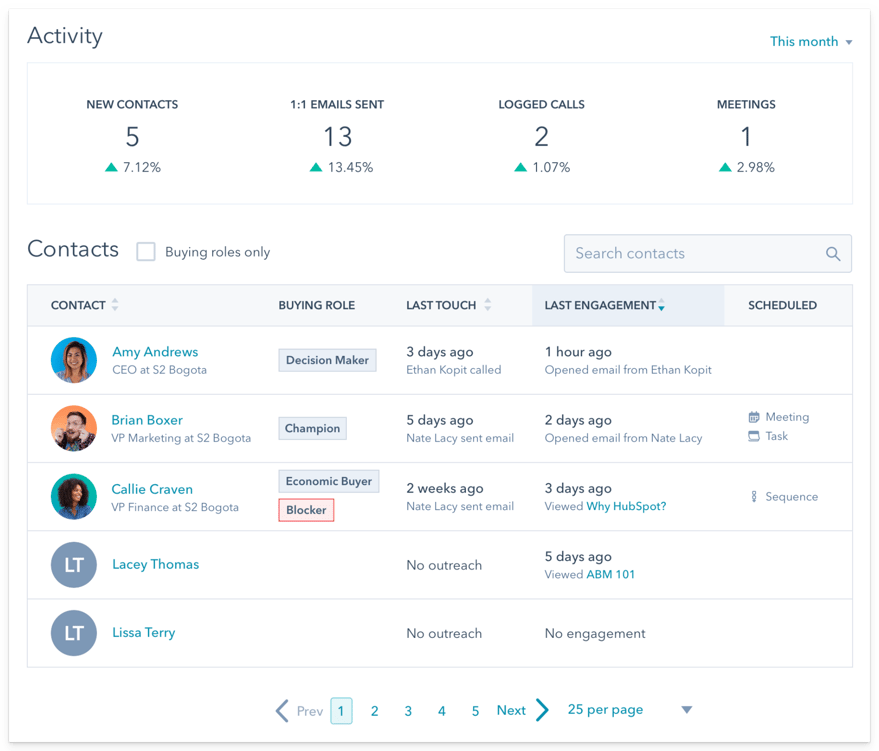
Task: Open Amy Andrews contact link
Action: (154, 352)
